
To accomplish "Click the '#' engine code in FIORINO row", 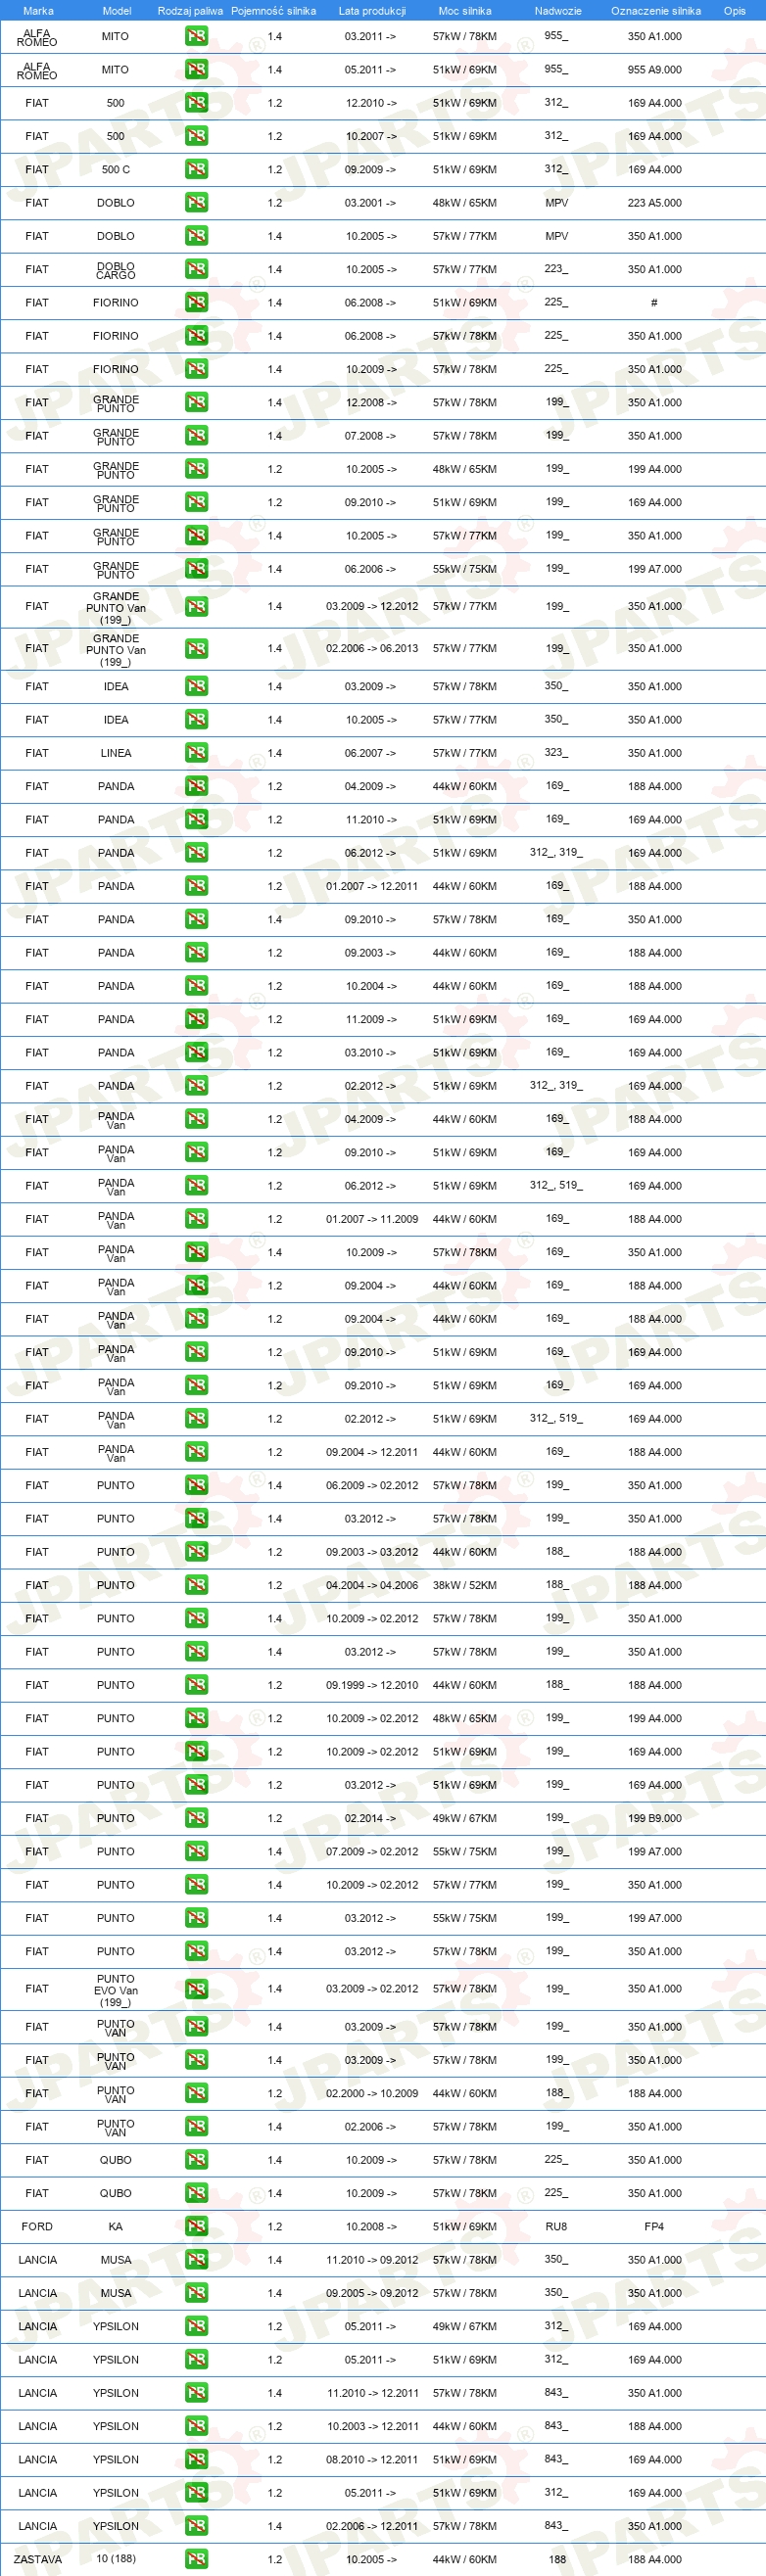I will coord(654,303).
